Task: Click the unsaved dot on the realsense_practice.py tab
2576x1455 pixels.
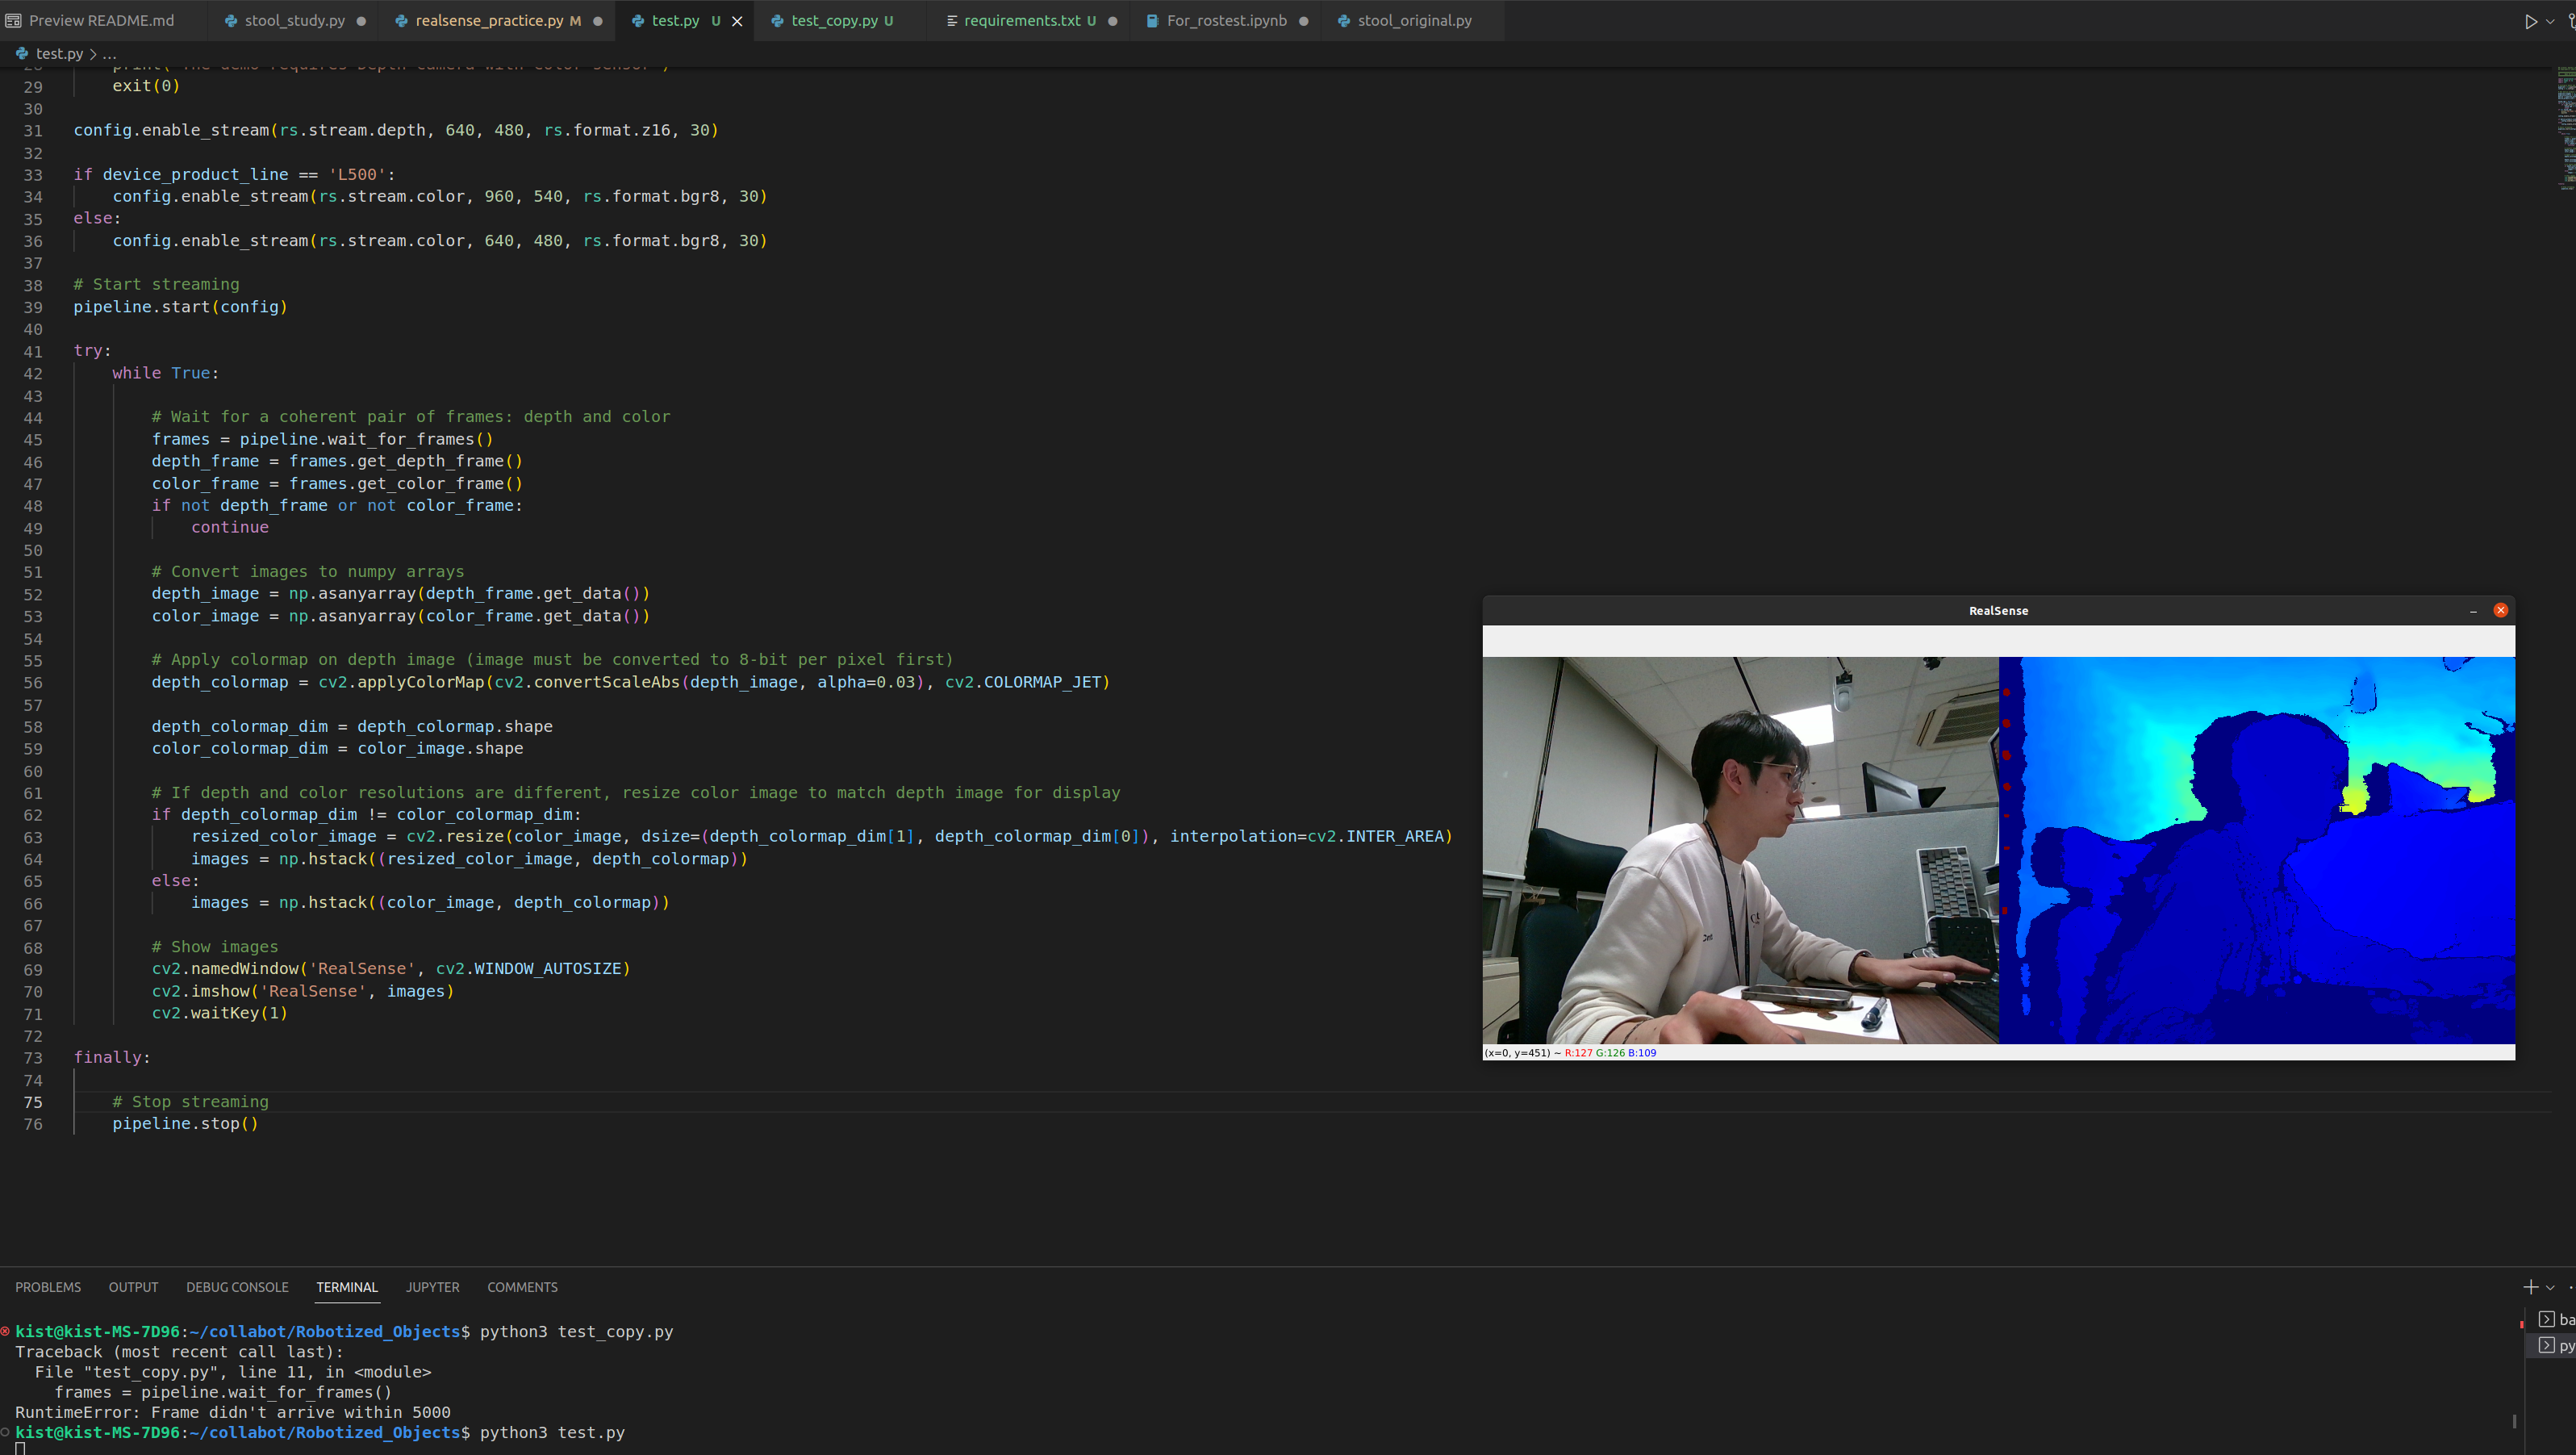Action: [x=598, y=21]
